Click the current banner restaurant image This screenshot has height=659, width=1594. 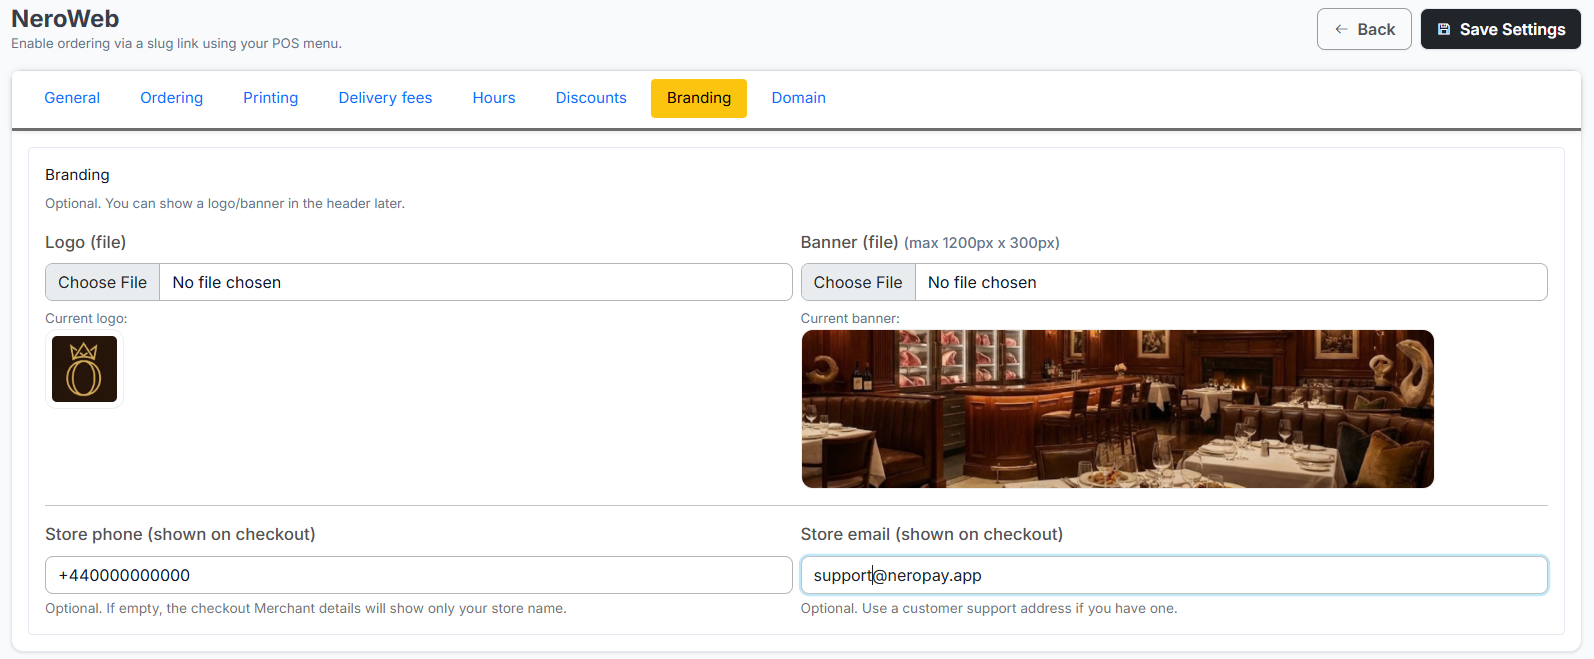[x=1117, y=409]
